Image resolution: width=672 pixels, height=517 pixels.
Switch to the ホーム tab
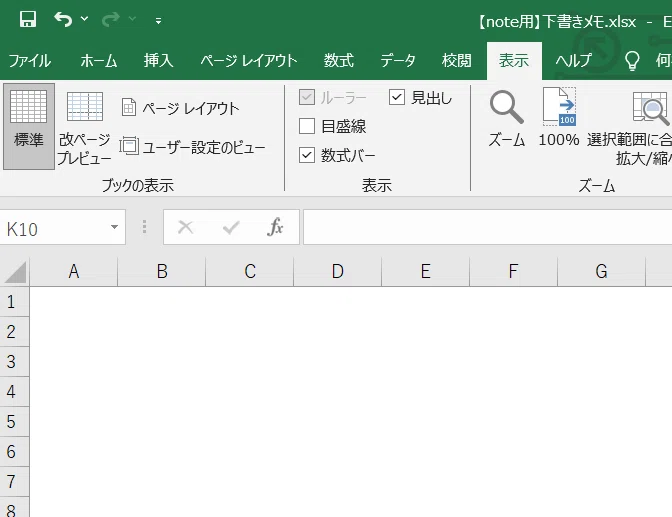(99, 60)
